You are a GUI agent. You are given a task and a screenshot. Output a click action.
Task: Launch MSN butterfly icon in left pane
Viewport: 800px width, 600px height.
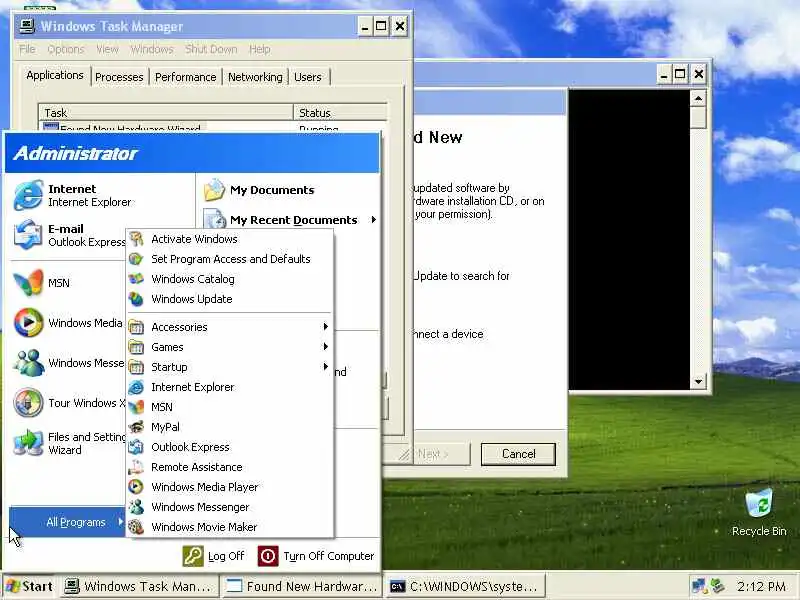coord(28,283)
